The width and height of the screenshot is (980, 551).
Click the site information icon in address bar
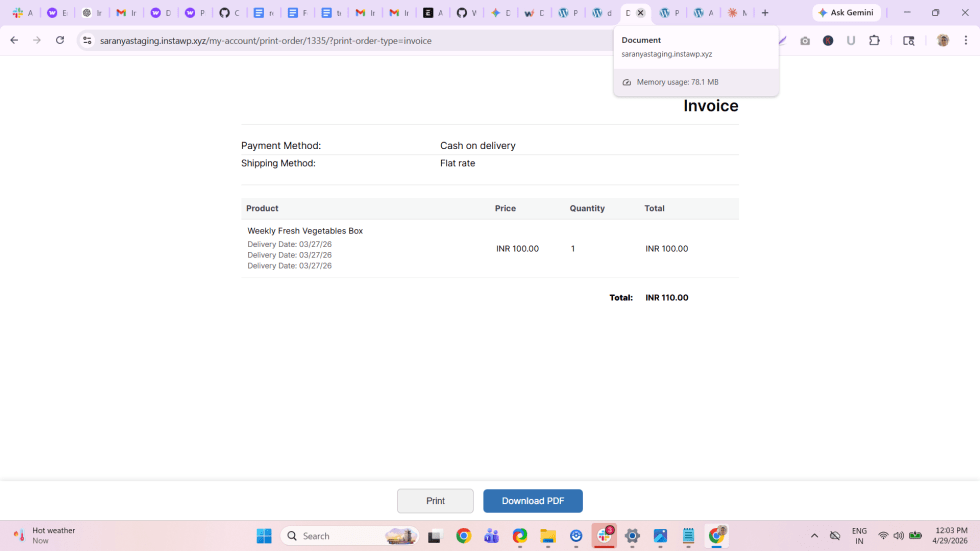pos(87,40)
